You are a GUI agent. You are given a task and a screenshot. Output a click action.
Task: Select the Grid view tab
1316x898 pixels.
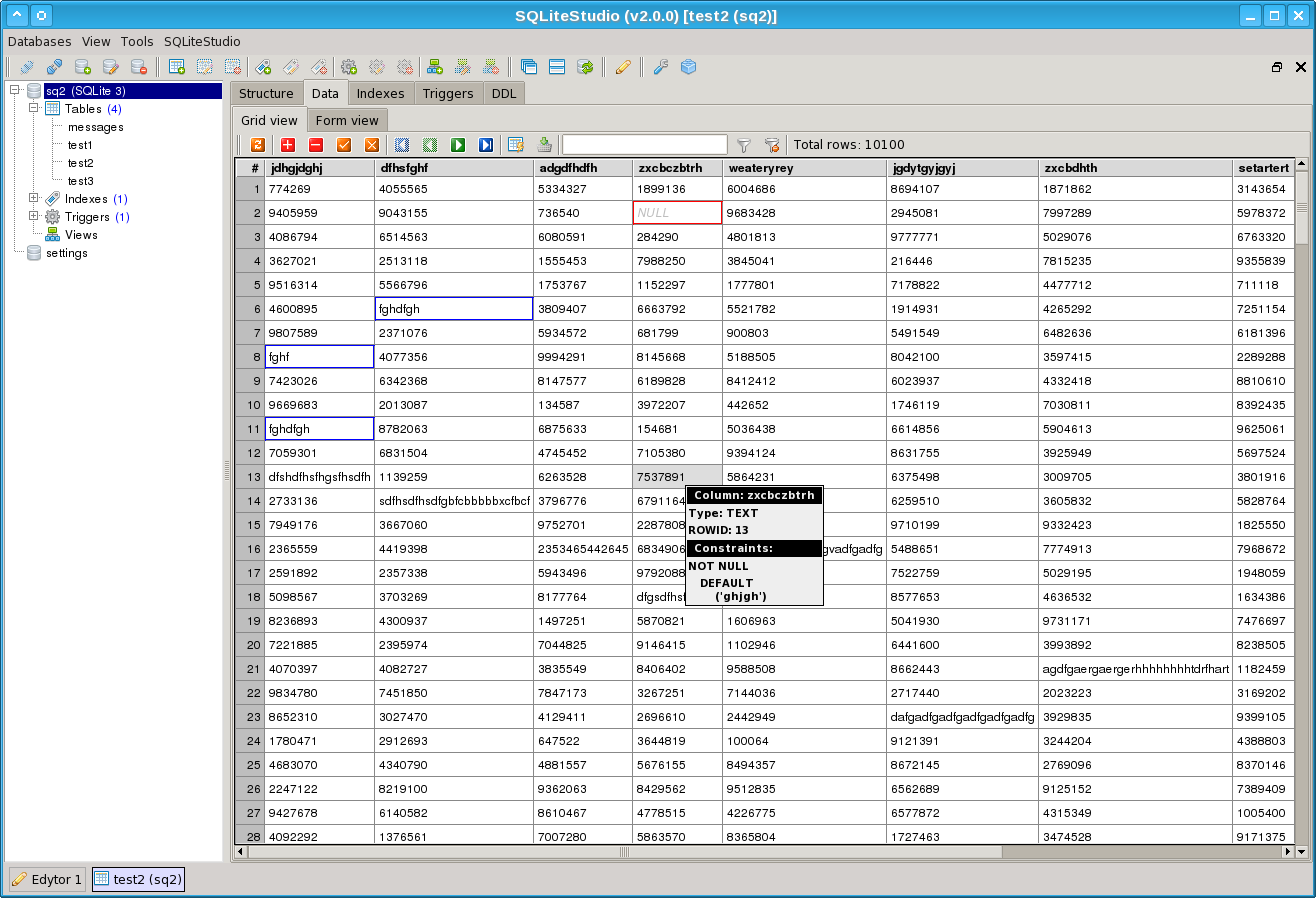[270, 120]
